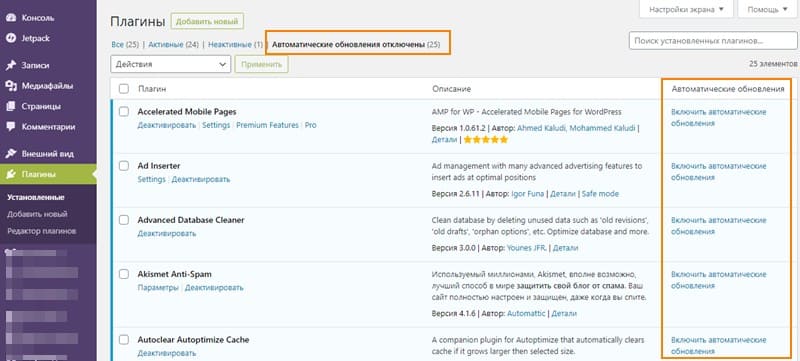This screenshot has height=361, width=800.
Task: Check Akismet Anti-Spam checkbox
Action: pos(124,274)
